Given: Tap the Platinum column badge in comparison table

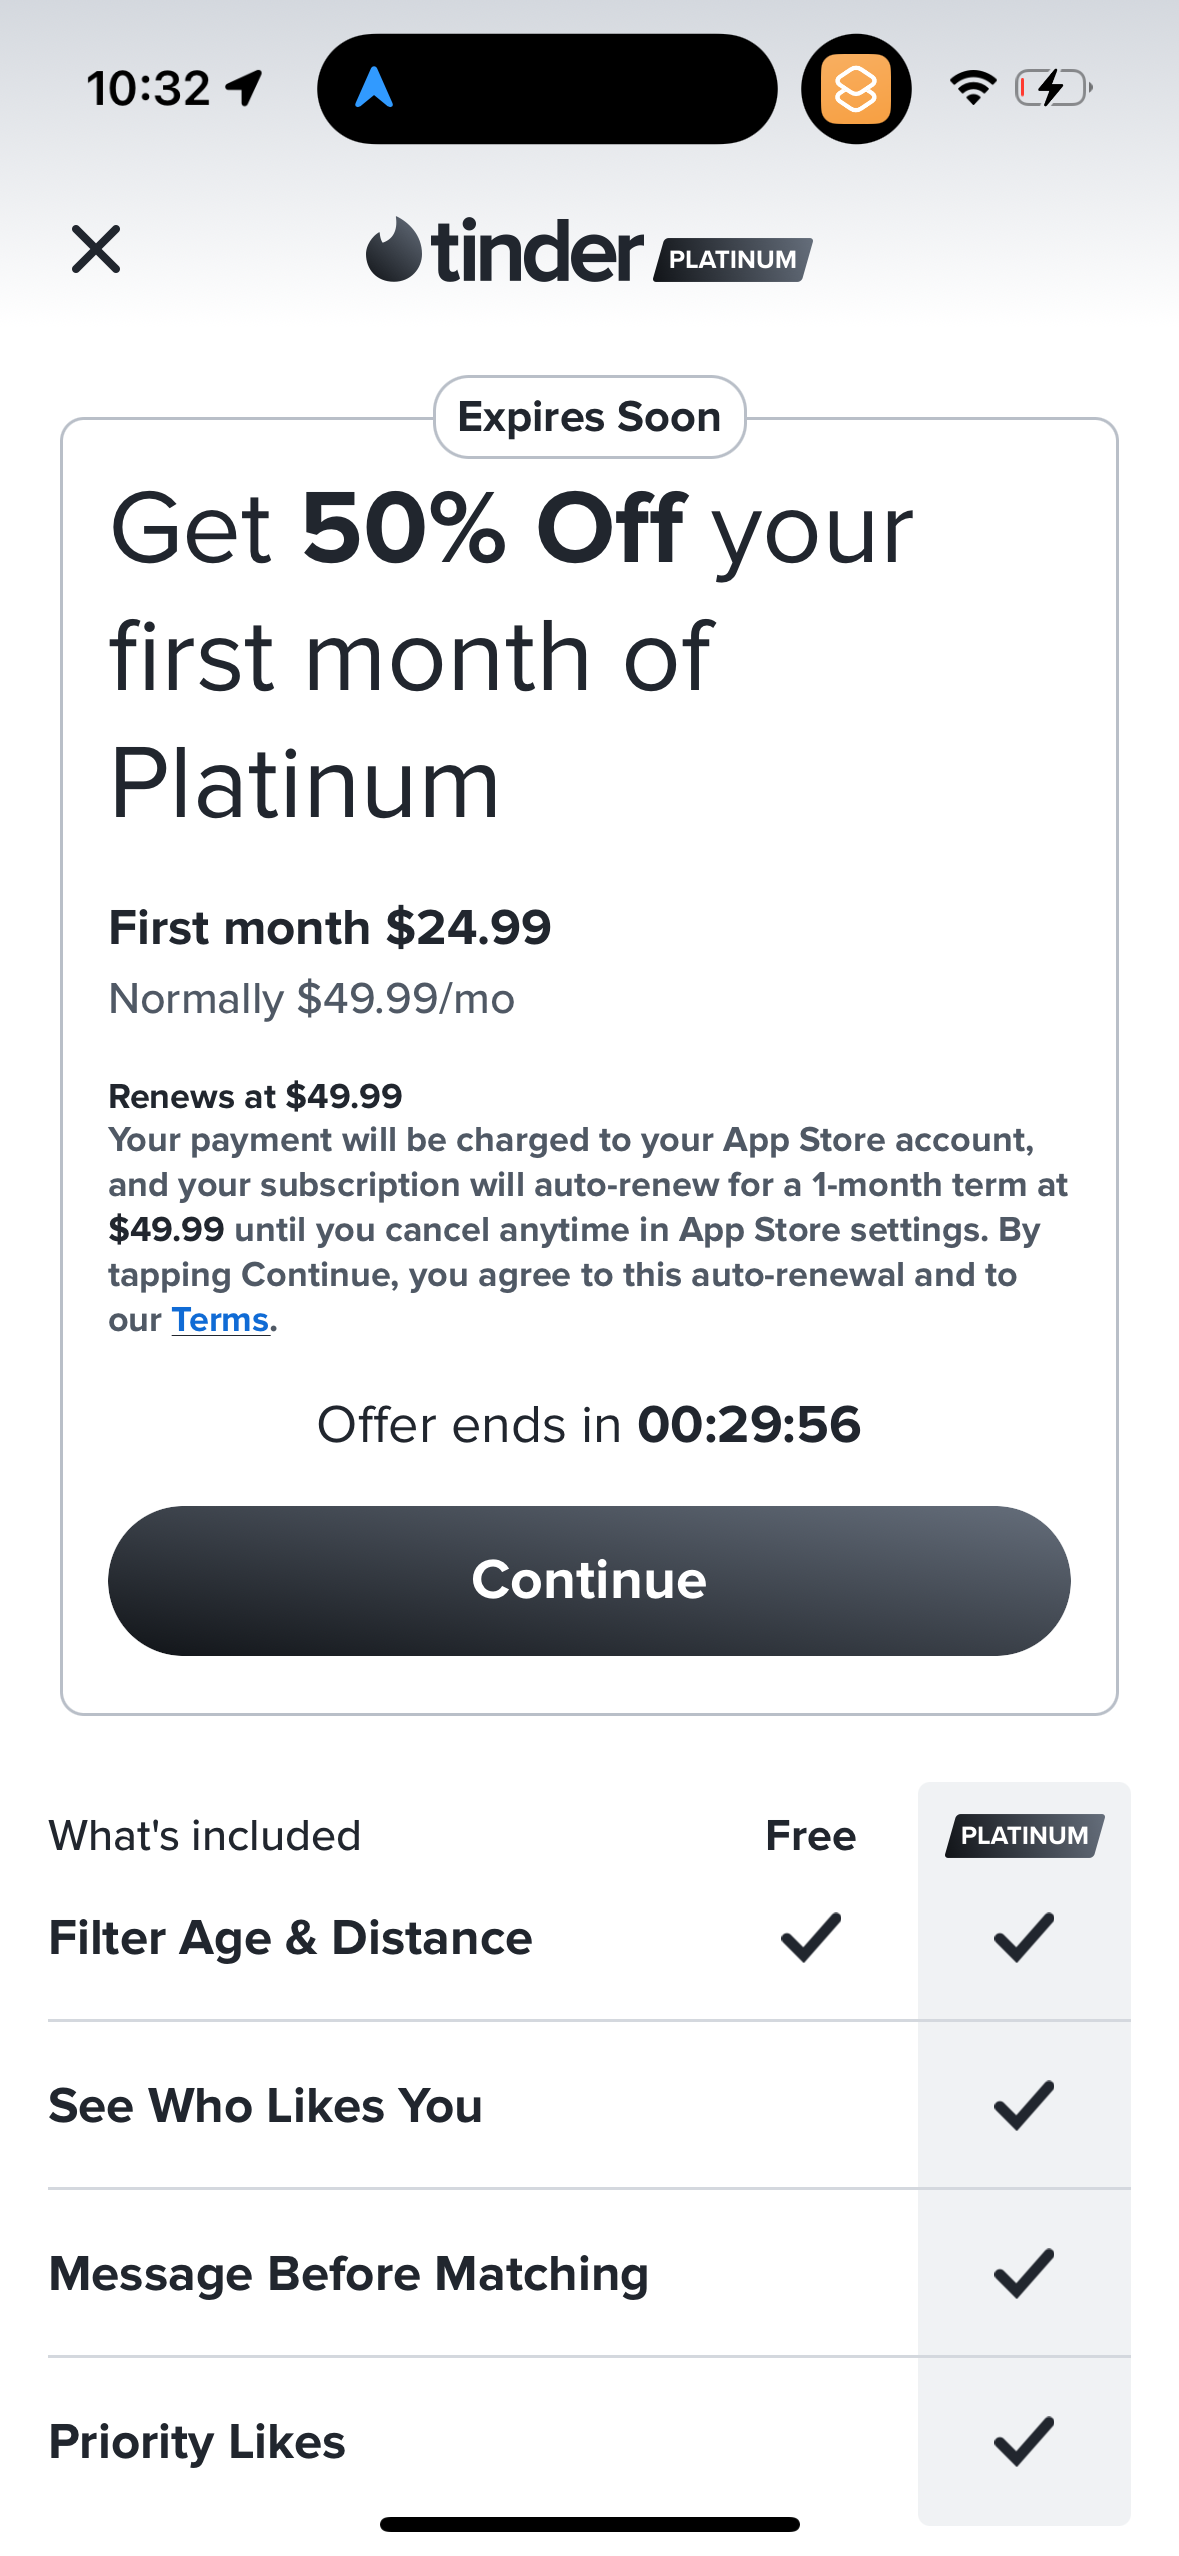Looking at the screenshot, I should pos(1024,1835).
